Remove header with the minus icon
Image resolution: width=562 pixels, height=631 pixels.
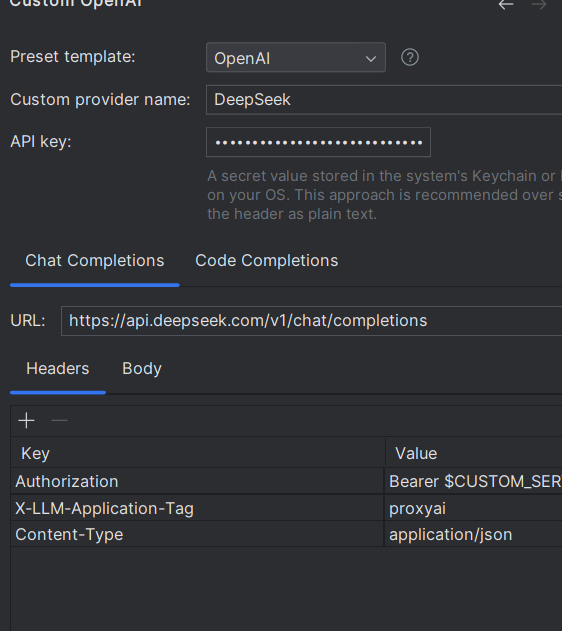point(59,421)
